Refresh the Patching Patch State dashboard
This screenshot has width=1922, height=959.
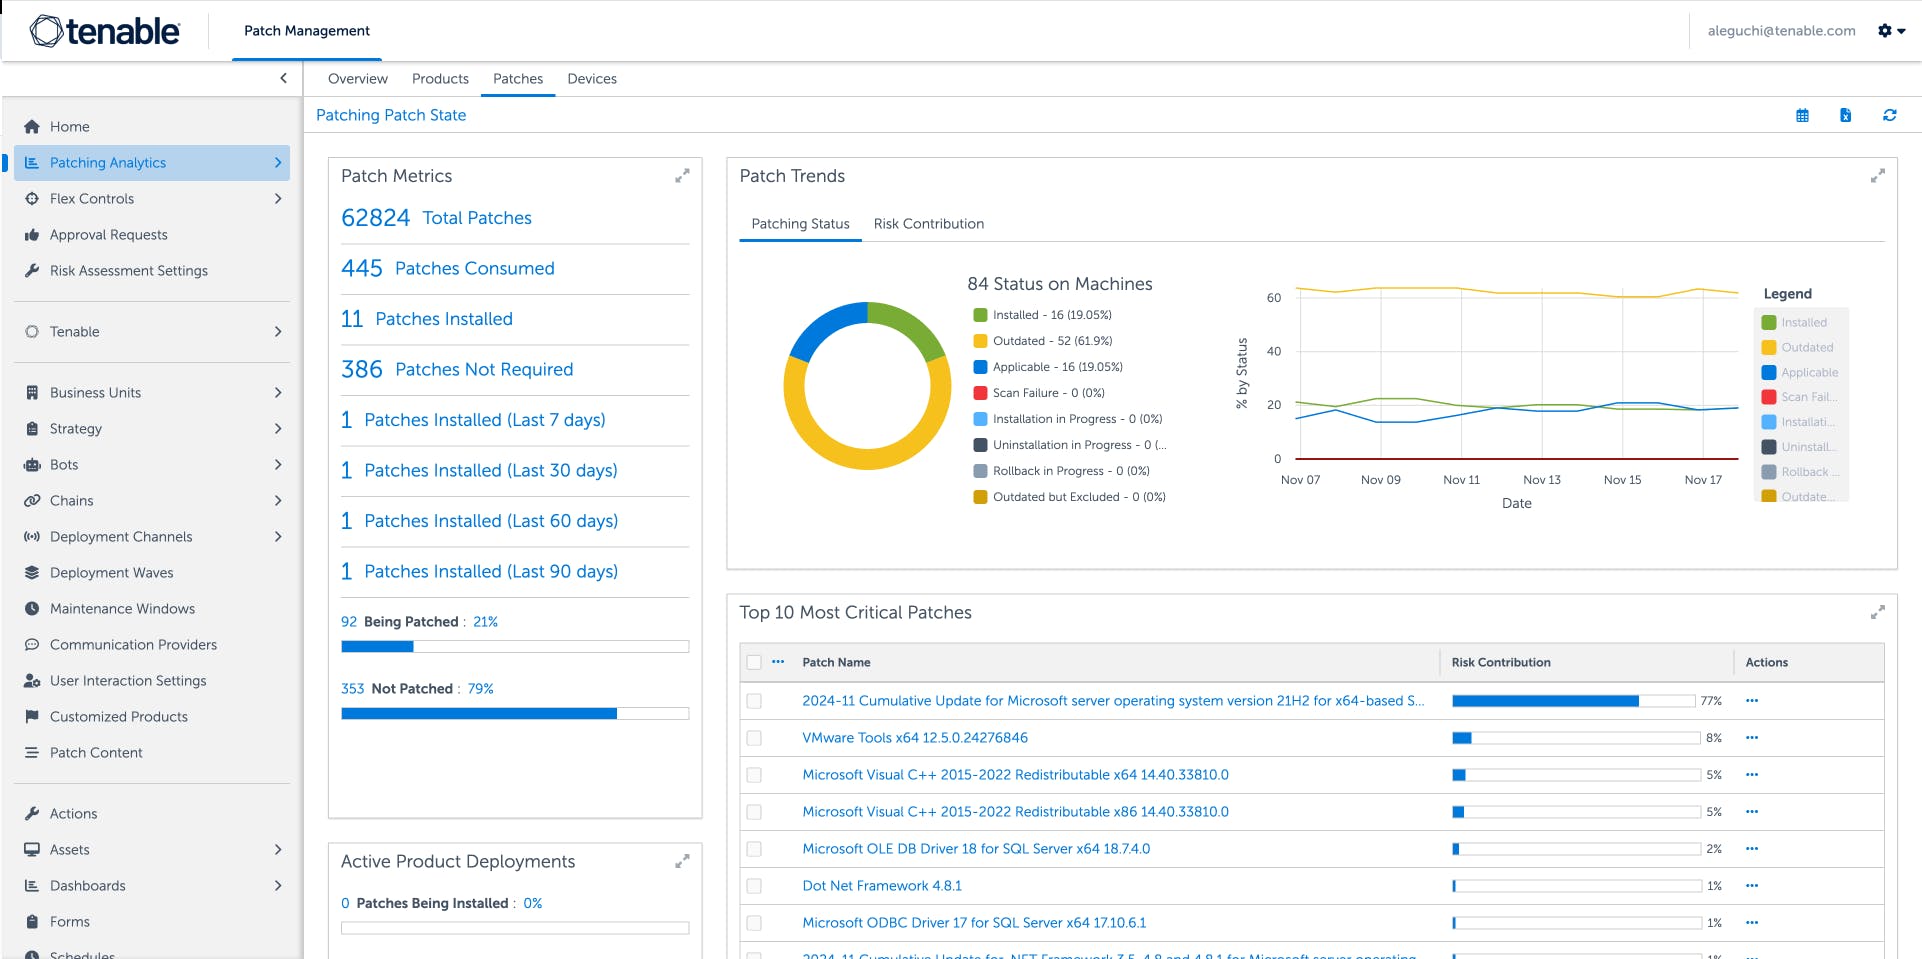pos(1890,115)
